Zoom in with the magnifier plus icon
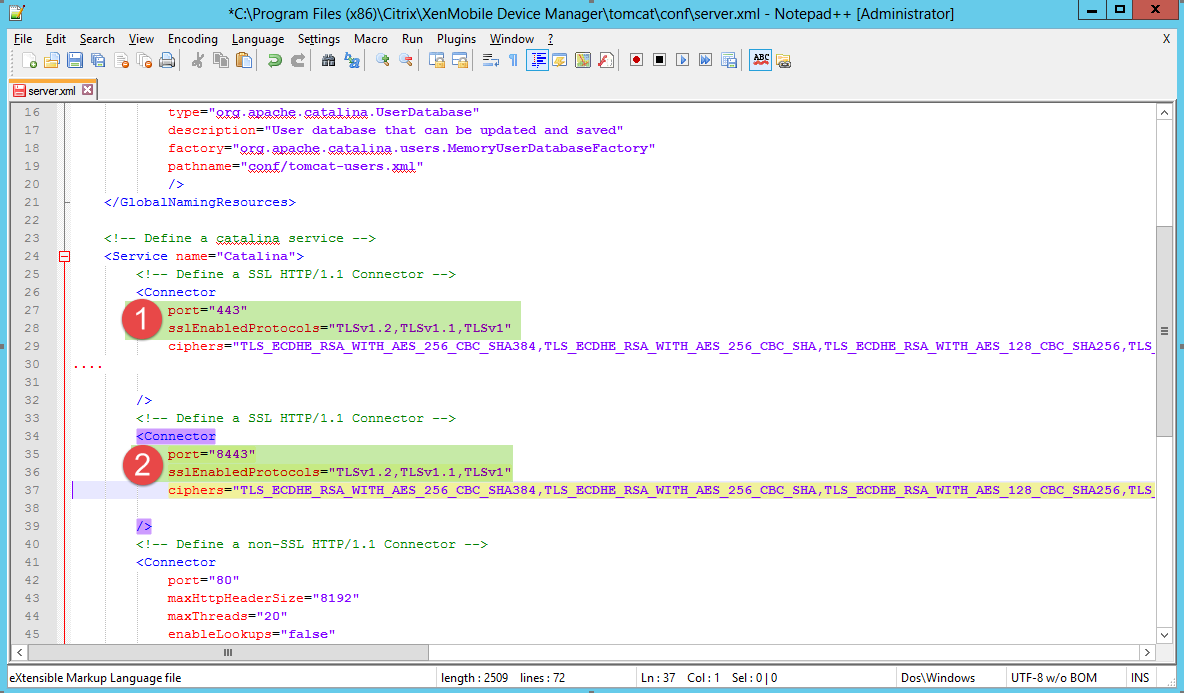This screenshot has height=693, width=1184. (x=383, y=60)
